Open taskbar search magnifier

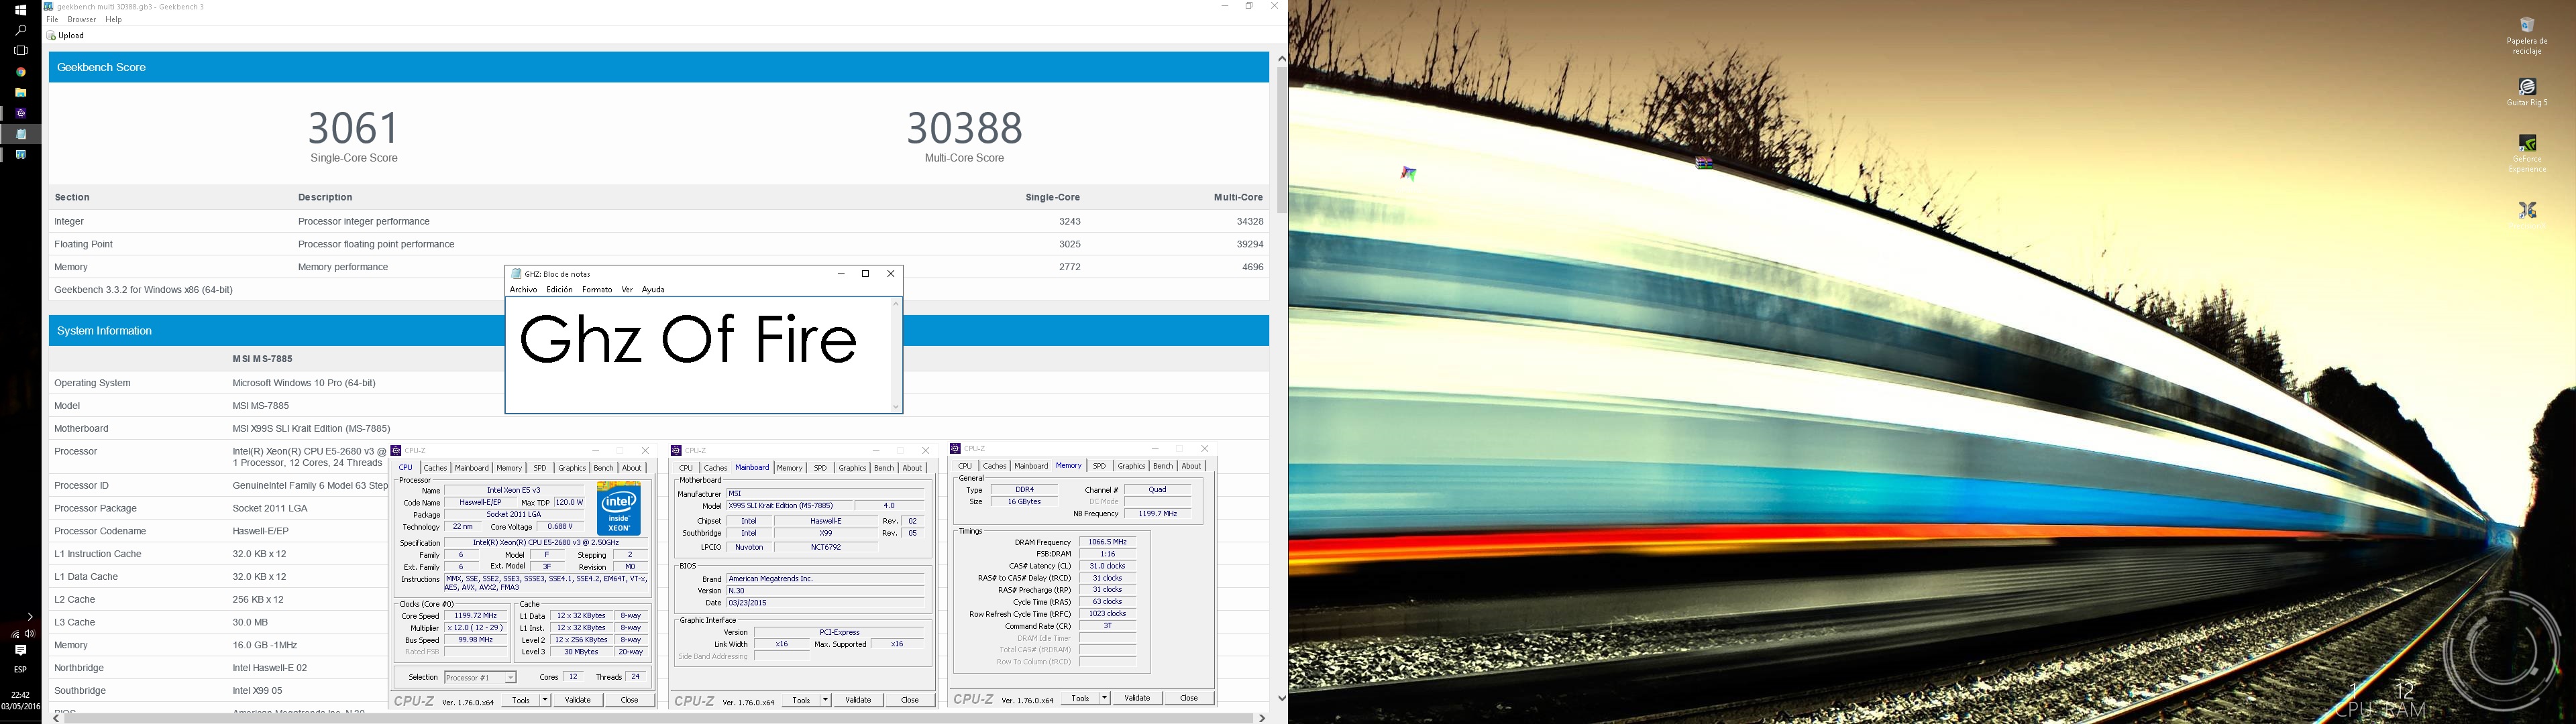point(20,30)
